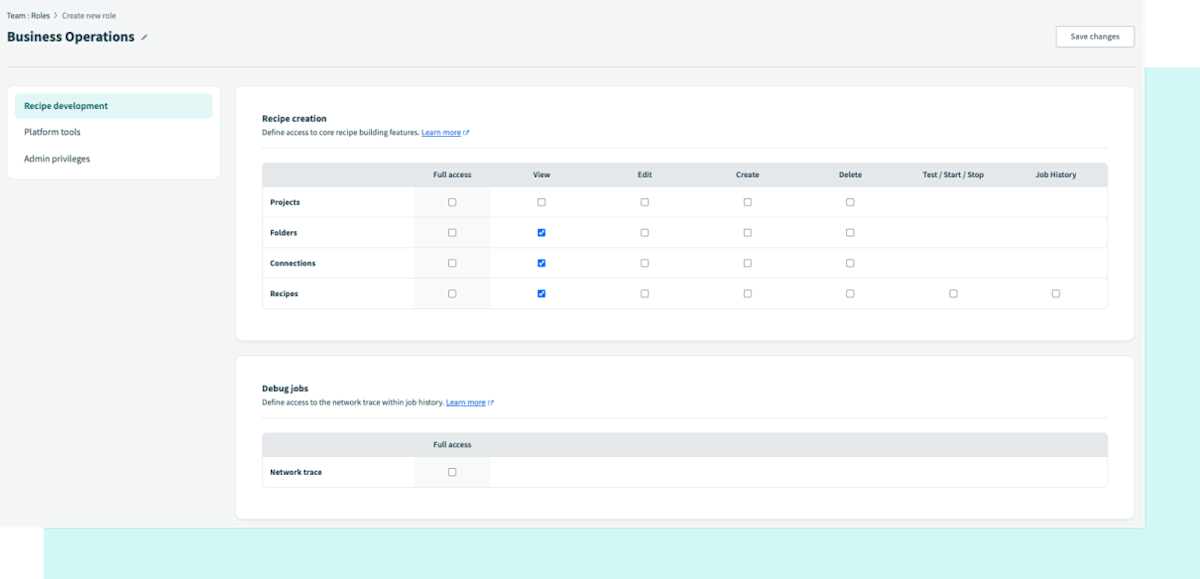Image resolution: width=1200 pixels, height=579 pixels.
Task: Uncheck View permission for Folders
Action: tap(541, 232)
